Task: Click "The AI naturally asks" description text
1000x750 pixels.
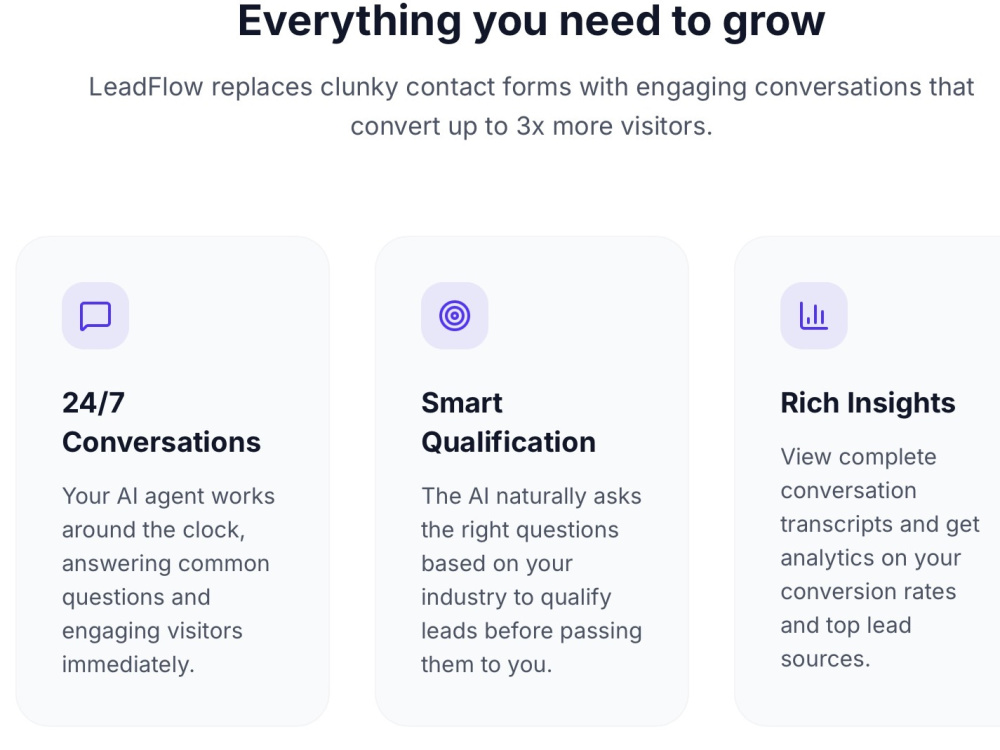Action: coord(531,496)
